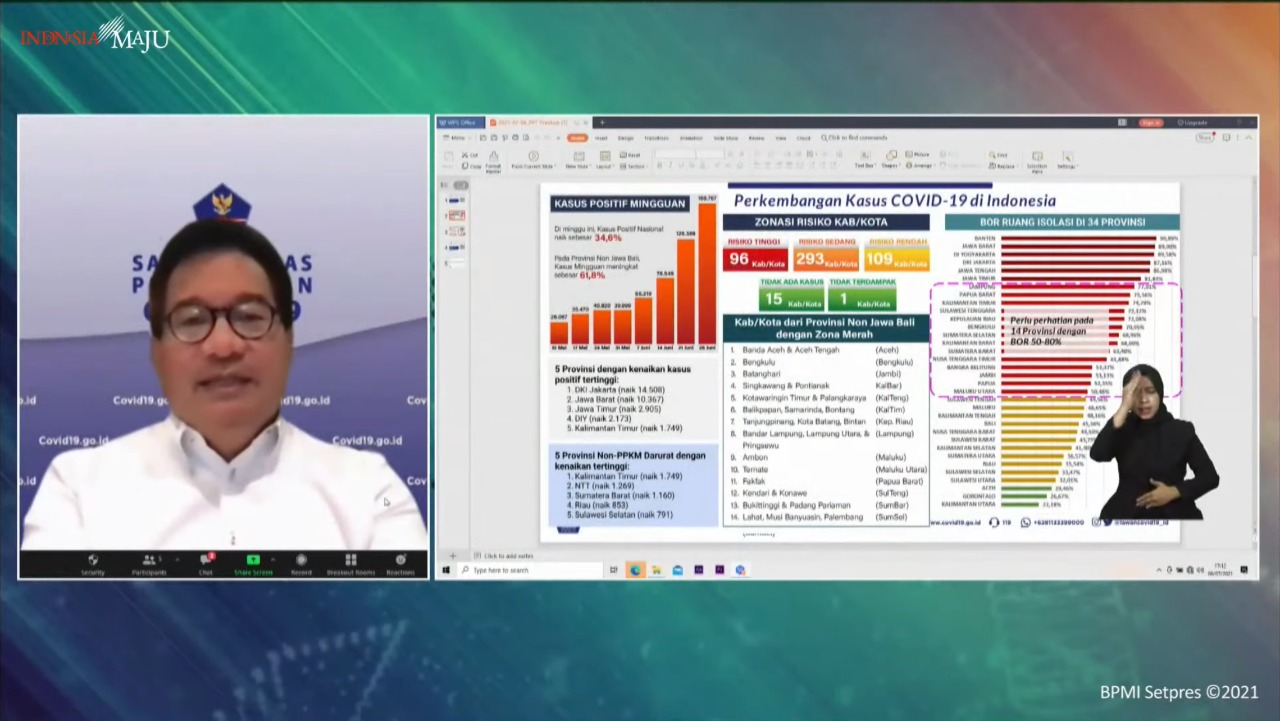The image size is (1280, 721).
Task: Select the Home ribbon tab
Action: pyautogui.click(x=577, y=138)
